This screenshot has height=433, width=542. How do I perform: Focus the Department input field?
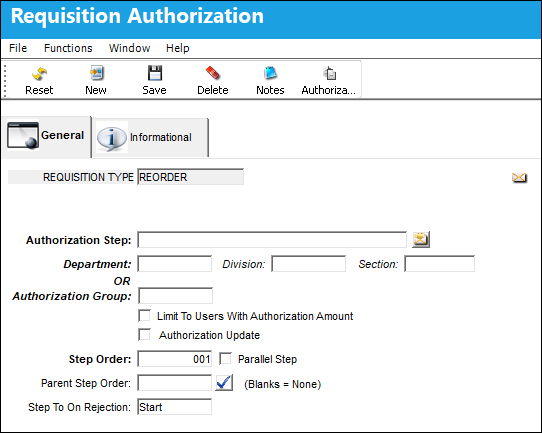(x=175, y=264)
